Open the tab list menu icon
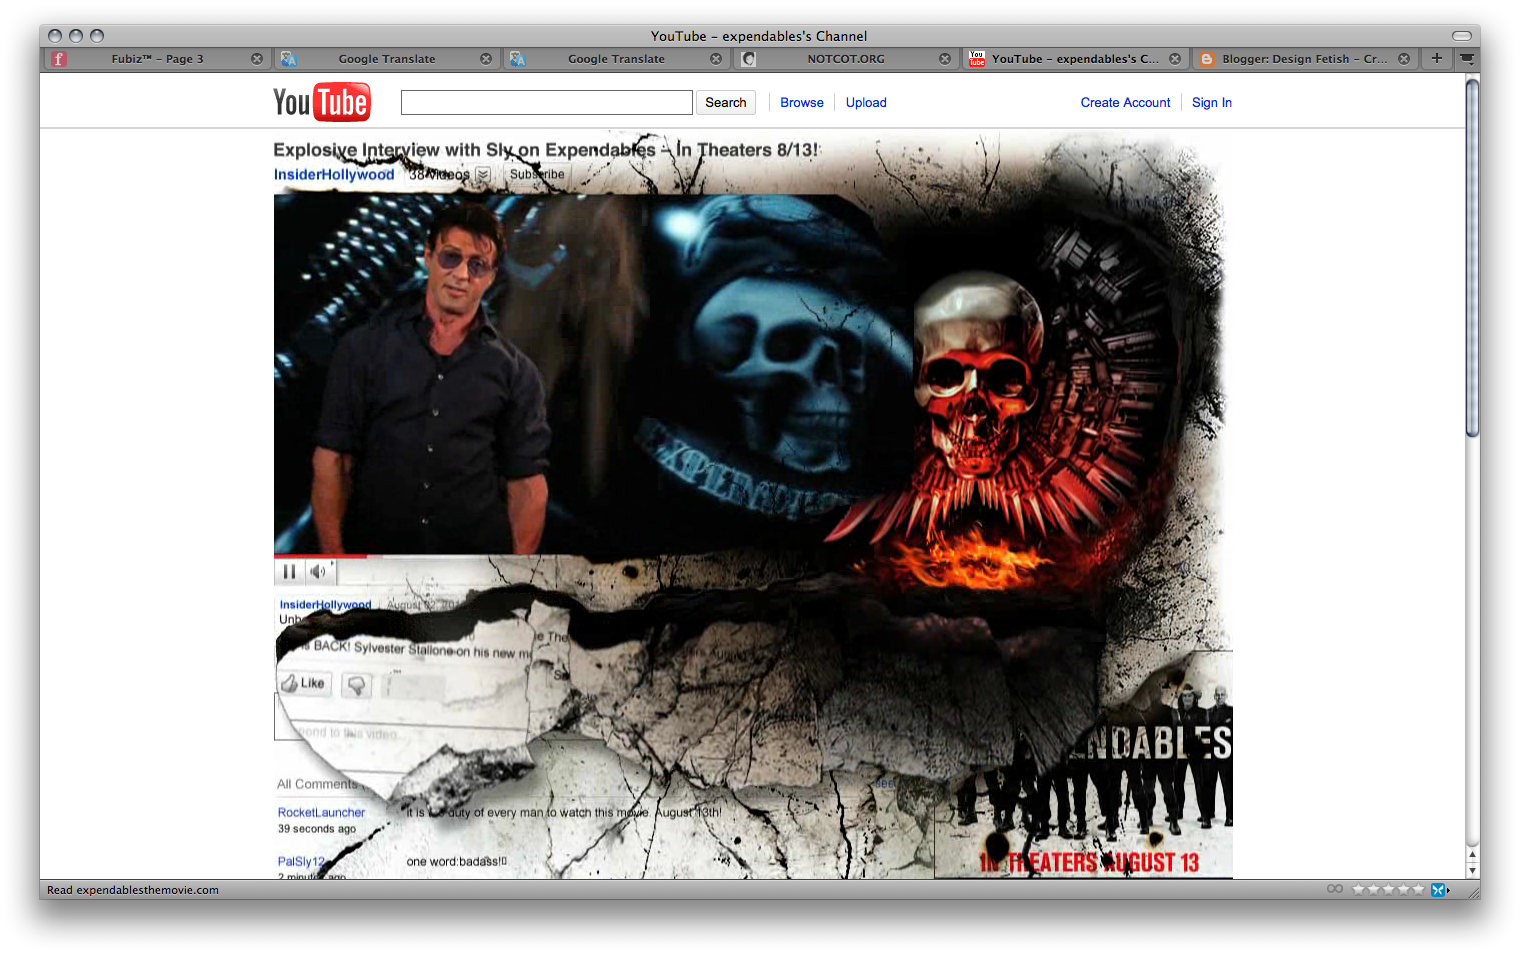 click(1467, 58)
